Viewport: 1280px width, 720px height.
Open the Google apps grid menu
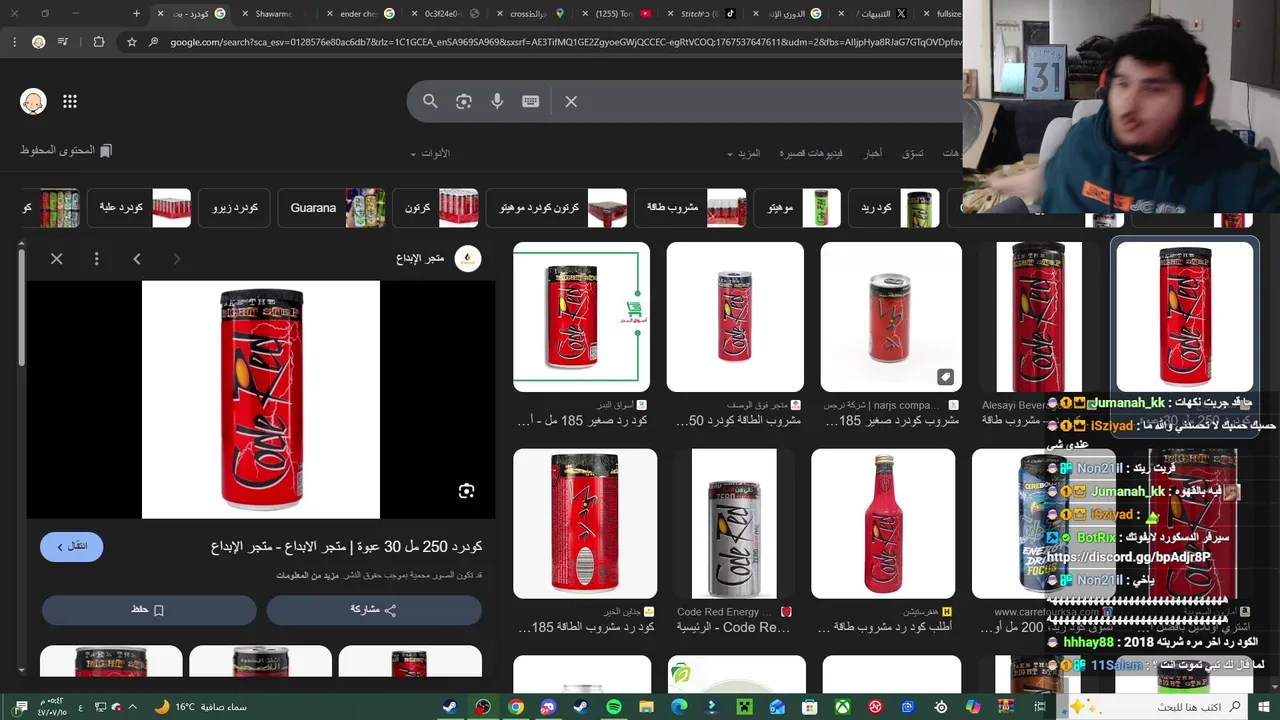(70, 101)
